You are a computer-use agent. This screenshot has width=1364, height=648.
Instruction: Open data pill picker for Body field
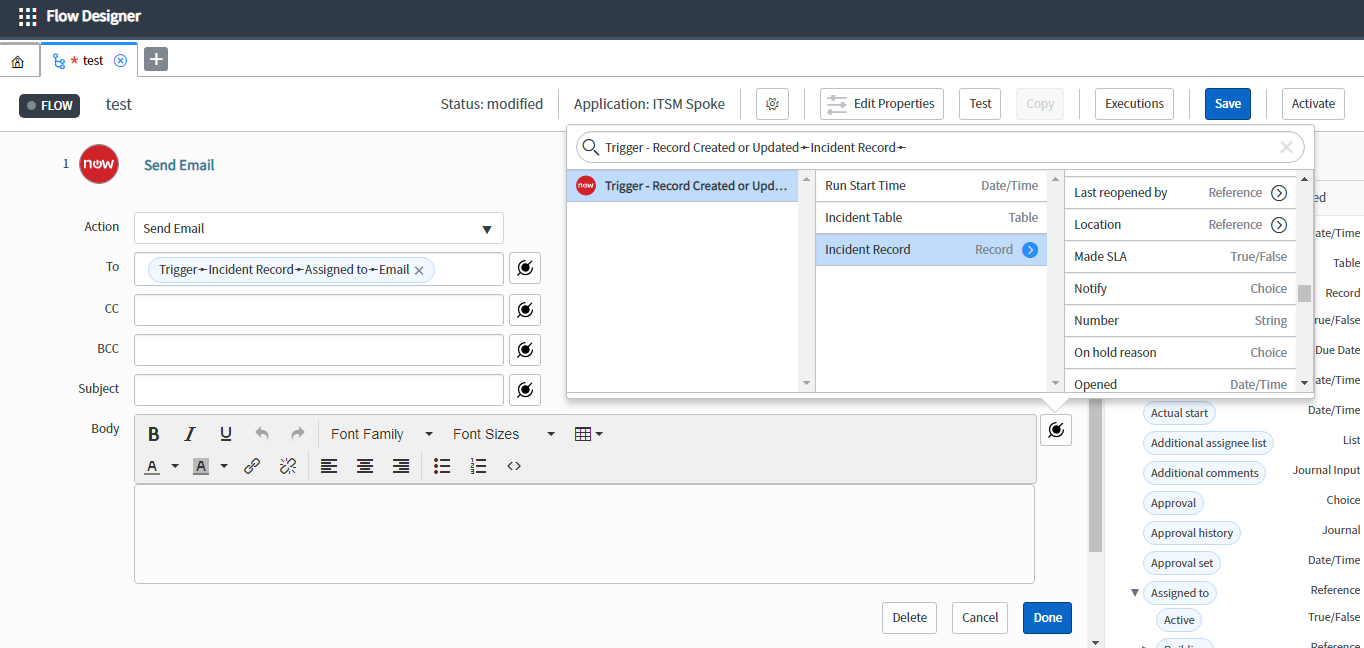pos(1056,430)
